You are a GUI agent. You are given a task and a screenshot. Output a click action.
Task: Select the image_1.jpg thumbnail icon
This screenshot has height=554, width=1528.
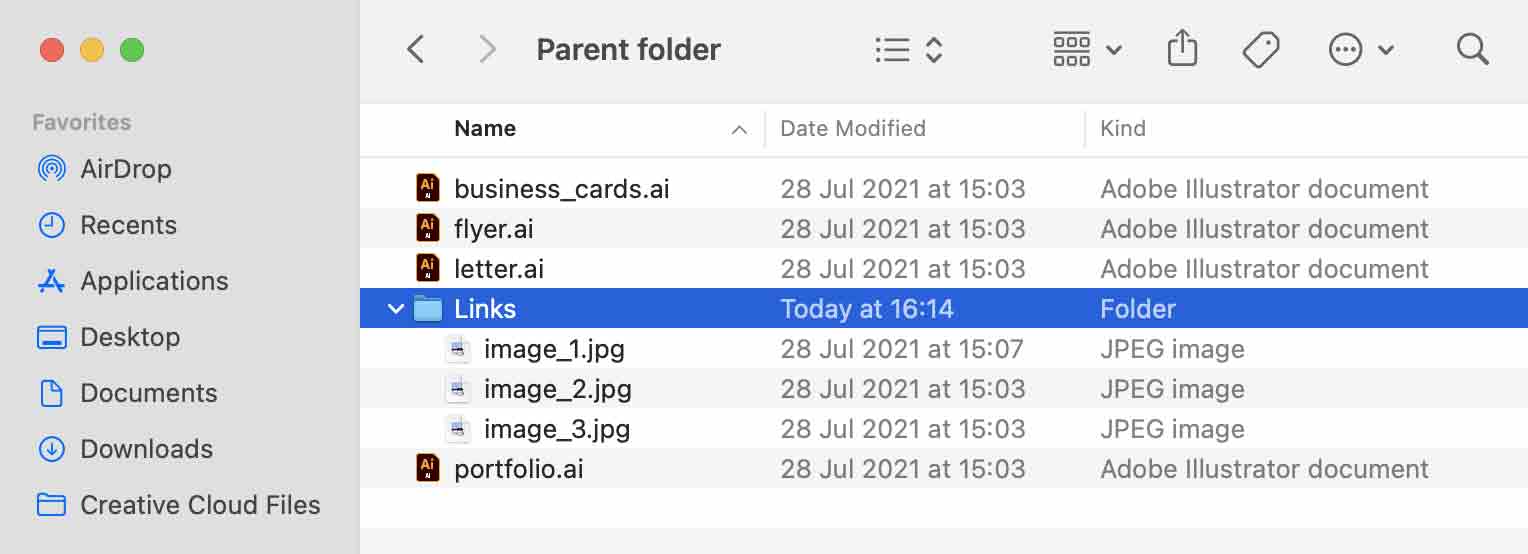coord(458,349)
